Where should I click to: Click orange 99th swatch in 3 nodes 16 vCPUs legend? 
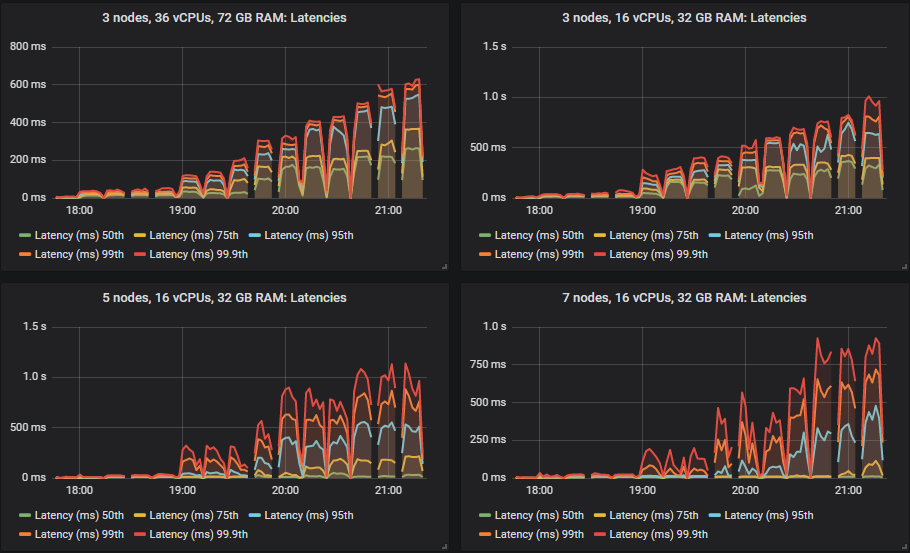coord(485,254)
